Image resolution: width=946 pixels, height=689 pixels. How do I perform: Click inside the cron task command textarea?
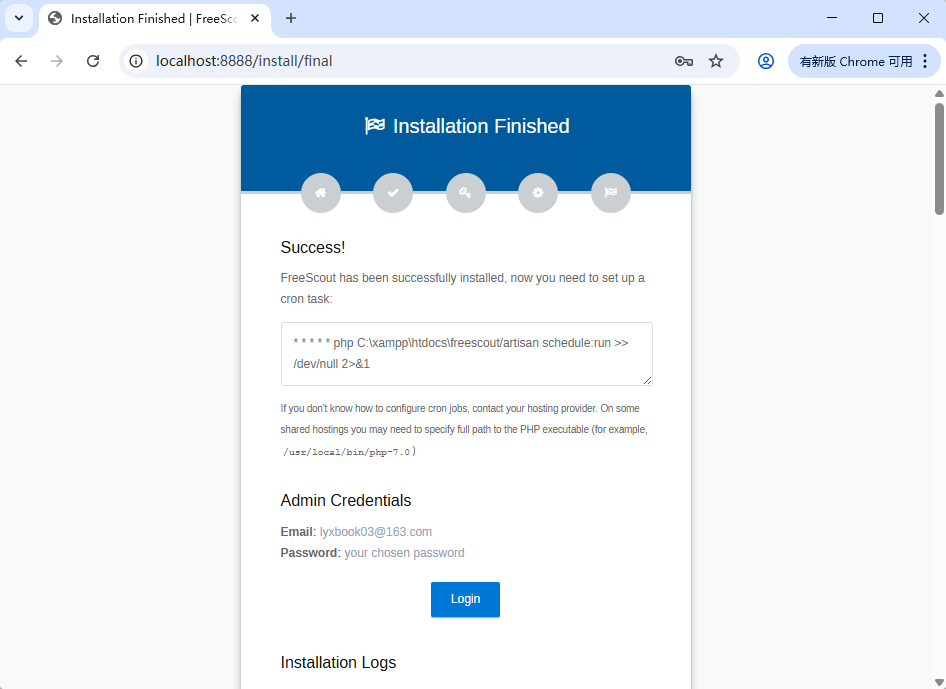coord(466,354)
